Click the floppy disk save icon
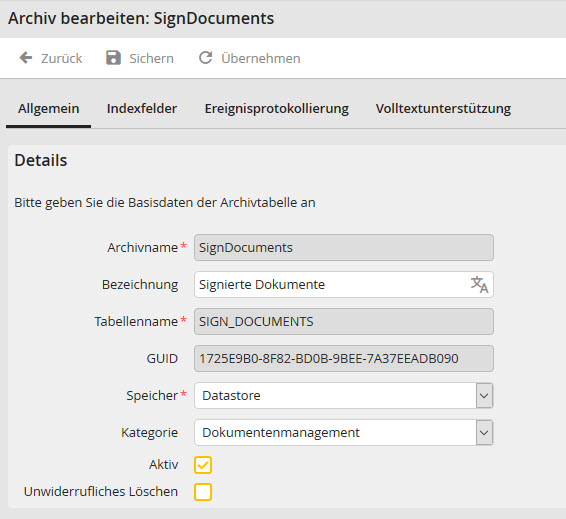 113,58
